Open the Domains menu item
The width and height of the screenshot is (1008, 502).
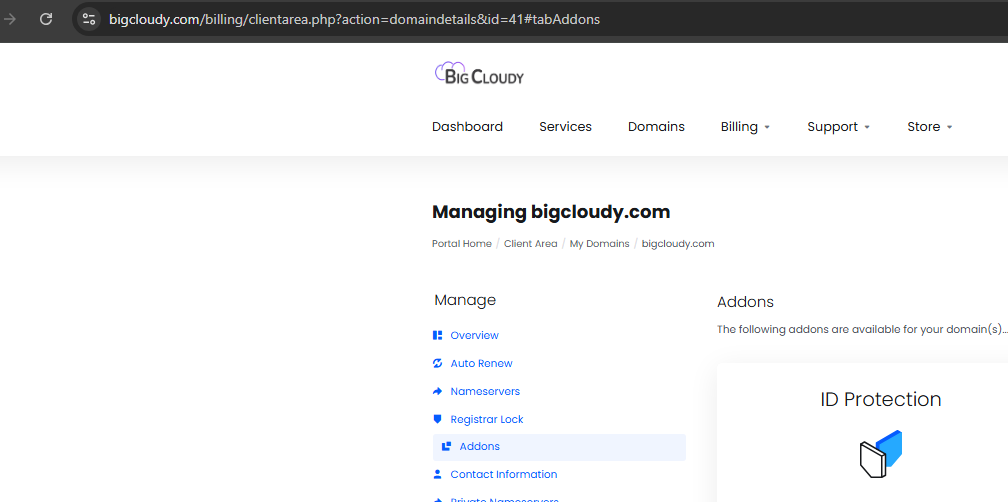[656, 127]
